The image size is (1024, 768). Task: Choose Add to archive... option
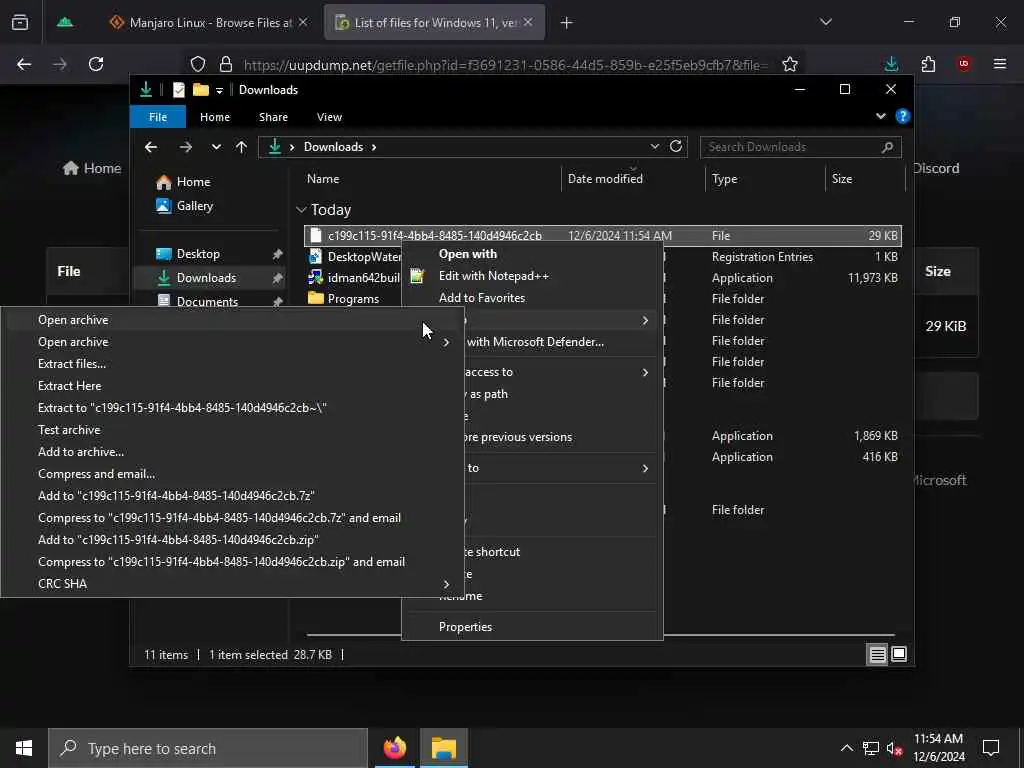pos(81,452)
